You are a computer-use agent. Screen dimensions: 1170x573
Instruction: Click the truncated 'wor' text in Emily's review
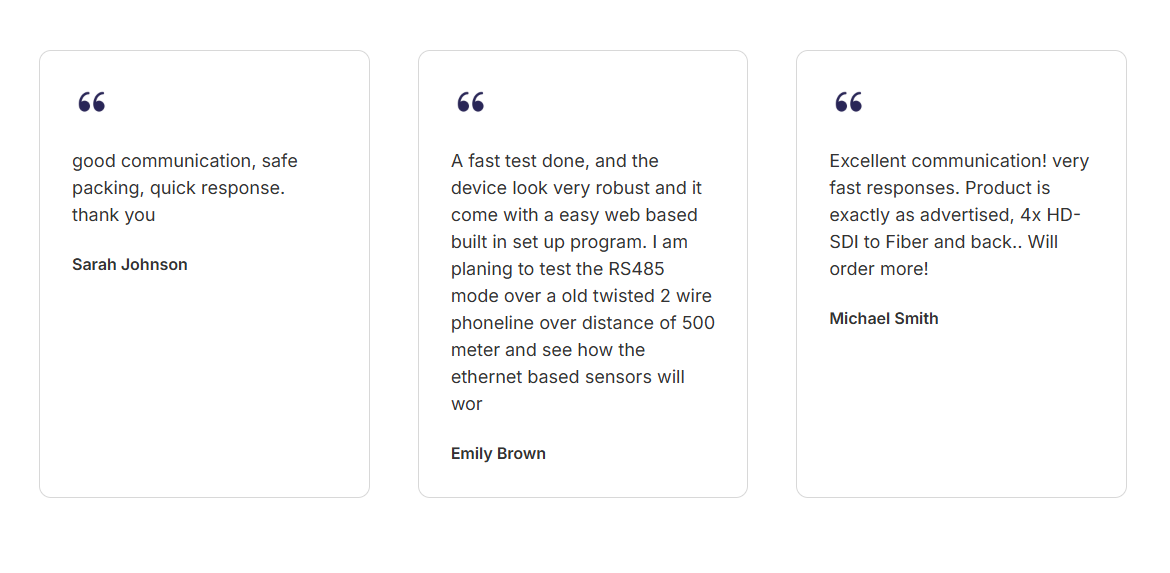point(467,404)
